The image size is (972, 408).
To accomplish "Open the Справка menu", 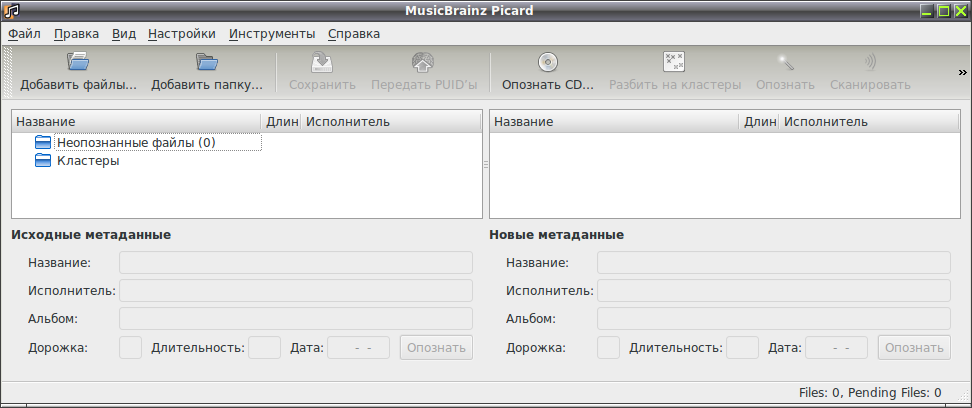I will click(354, 34).
